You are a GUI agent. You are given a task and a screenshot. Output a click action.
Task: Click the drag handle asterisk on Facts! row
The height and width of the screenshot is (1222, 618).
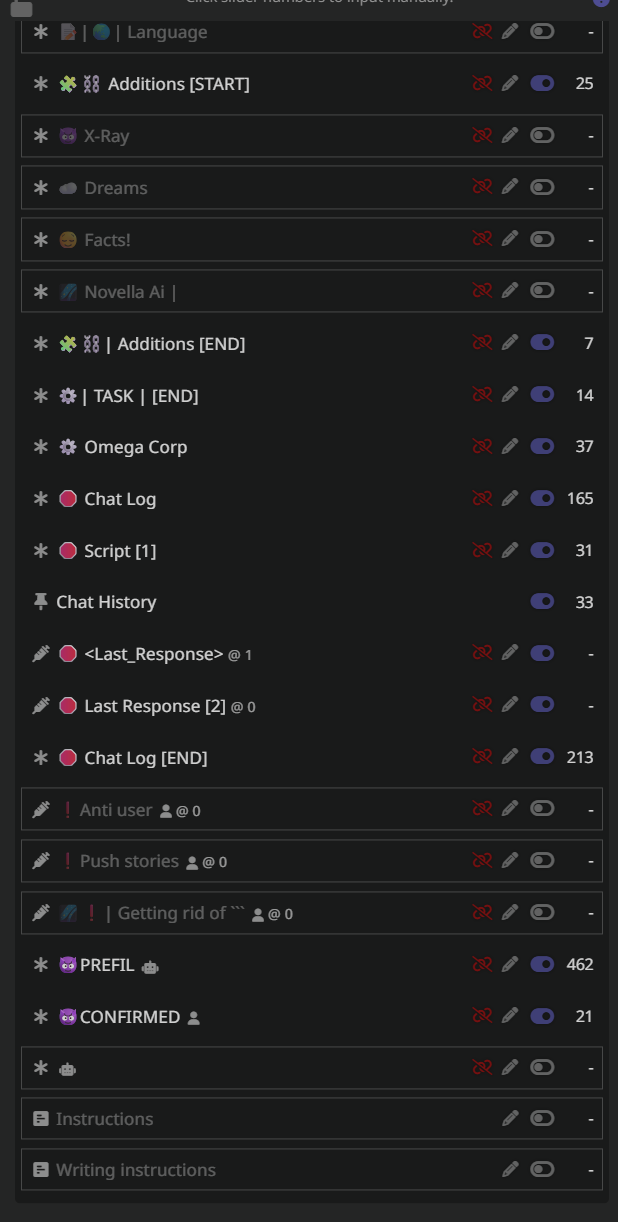point(41,240)
